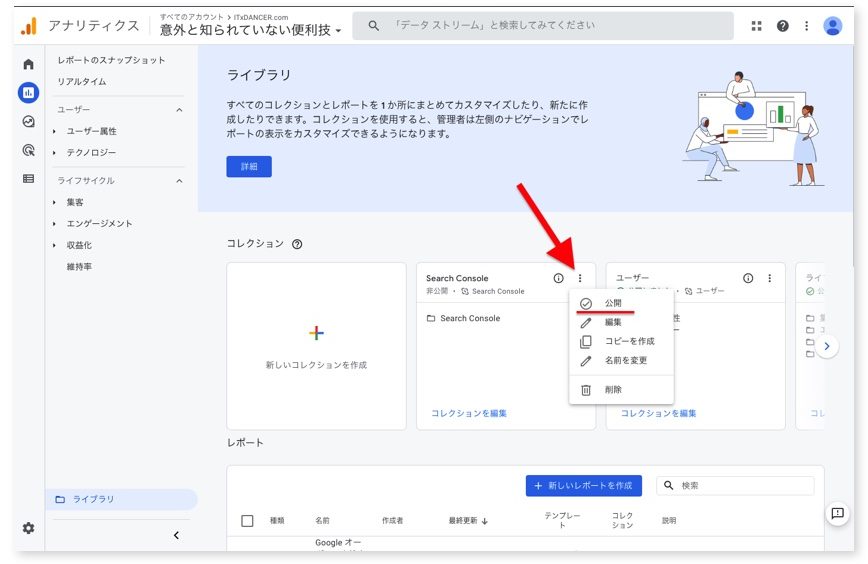The width and height of the screenshot is (868, 564).
Task: Toggle the select-all checkbox in reports table
Action: (x=247, y=520)
